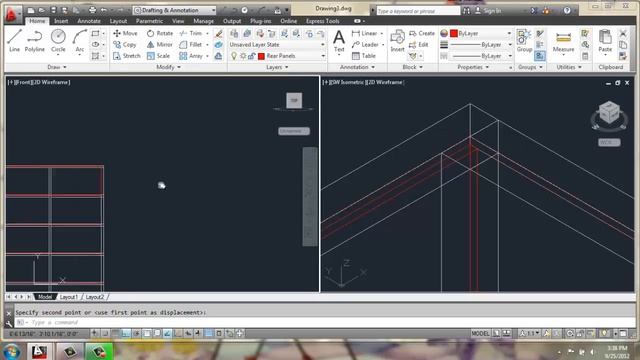Click the Scale tool
Screen dimensions: 640x360
(x=158, y=56)
